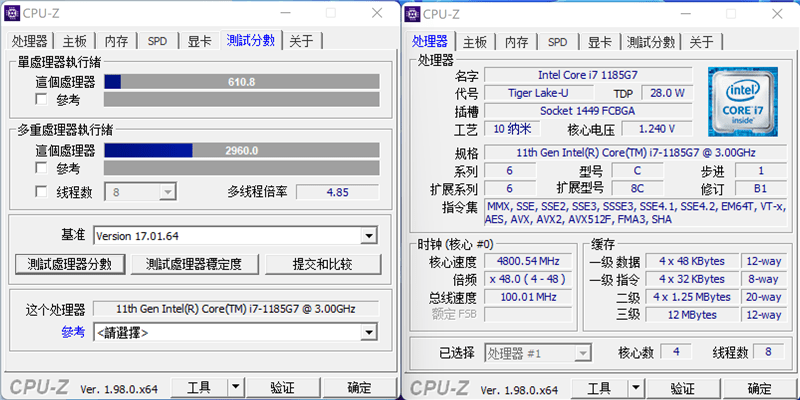The image size is (800, 400).
Task: Enable 參考 checkbox under multi-thread section
Action: tap(41, 167)
